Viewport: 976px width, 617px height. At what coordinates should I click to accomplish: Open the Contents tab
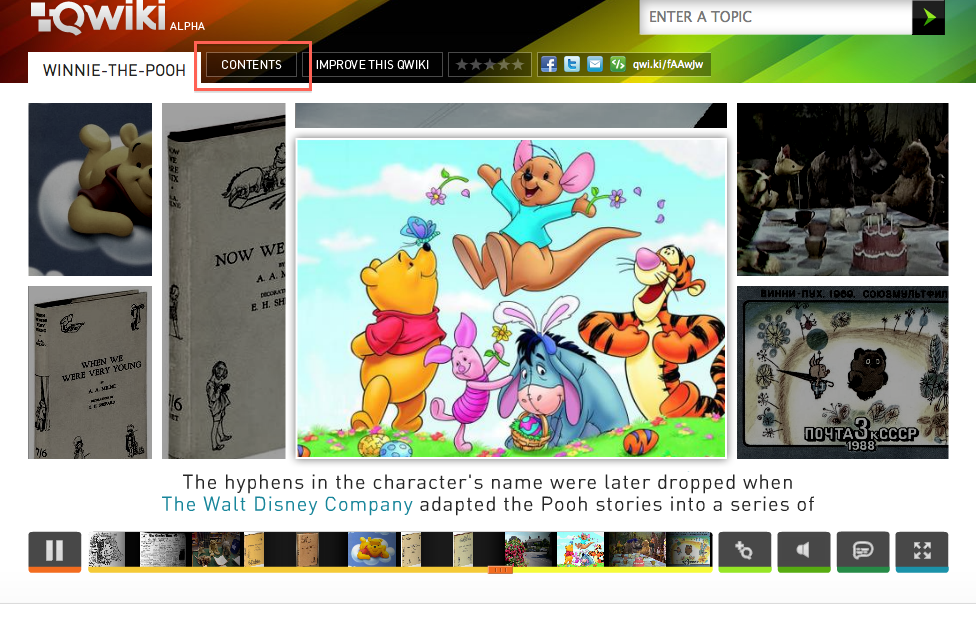click(x=251, y=65)
